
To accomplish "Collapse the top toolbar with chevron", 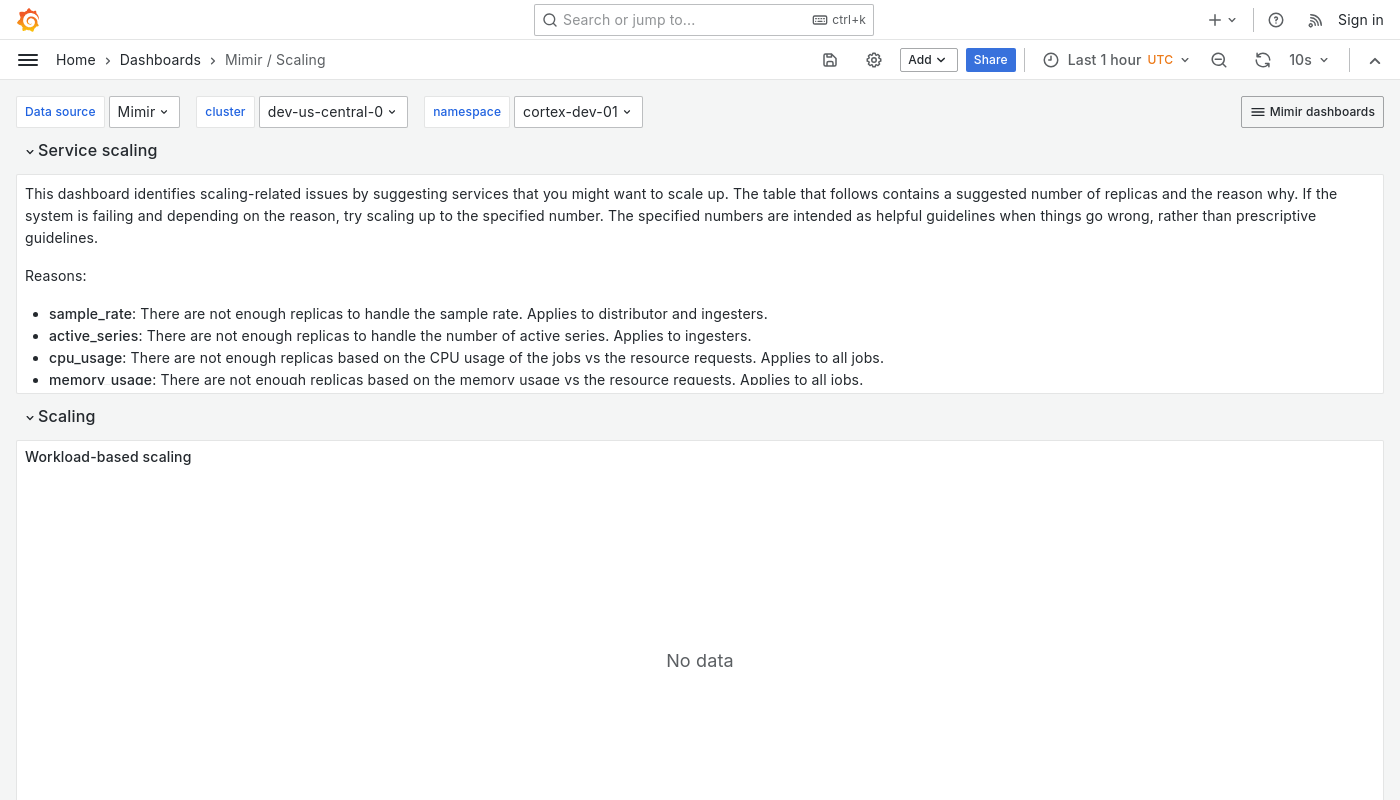I will click(1375, 60).
